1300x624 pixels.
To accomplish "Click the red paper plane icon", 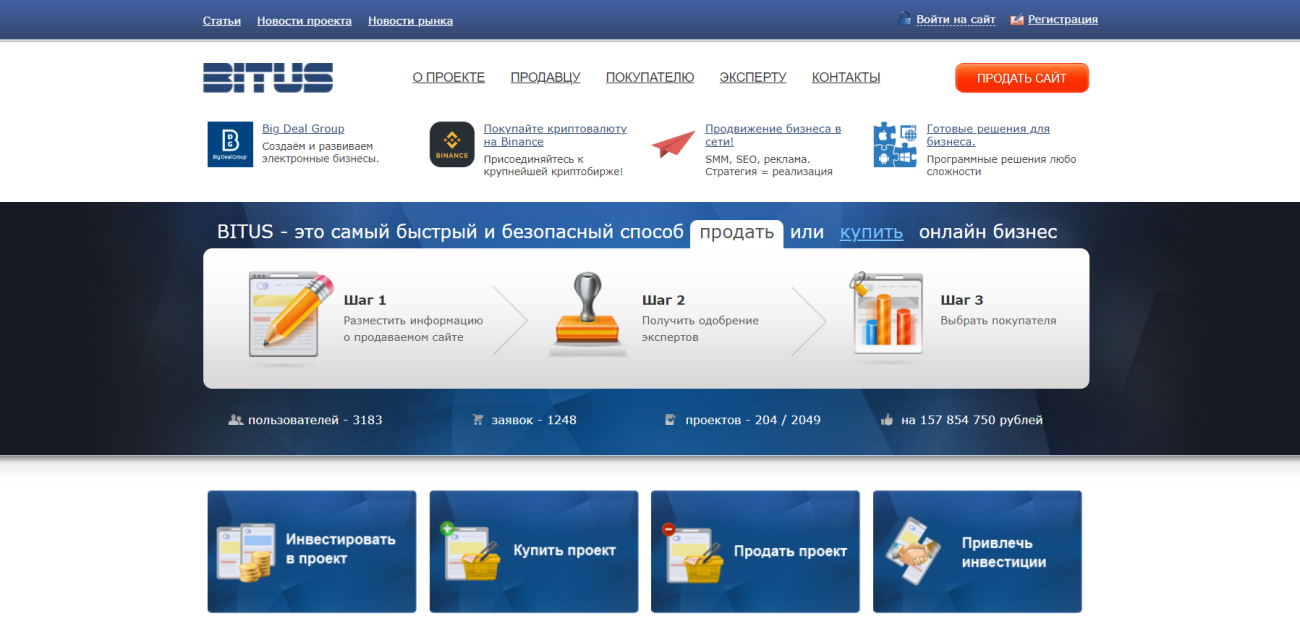I will 672,144.
